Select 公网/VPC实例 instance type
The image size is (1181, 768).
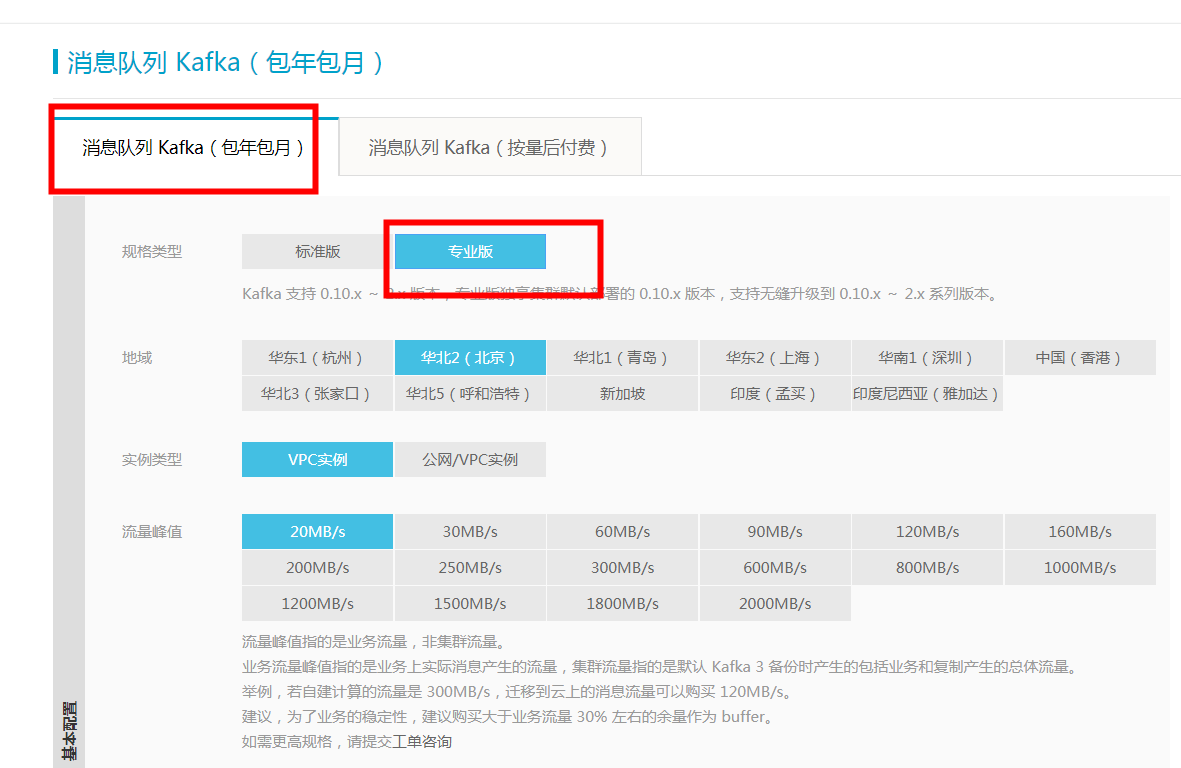(x=470, y=459)
